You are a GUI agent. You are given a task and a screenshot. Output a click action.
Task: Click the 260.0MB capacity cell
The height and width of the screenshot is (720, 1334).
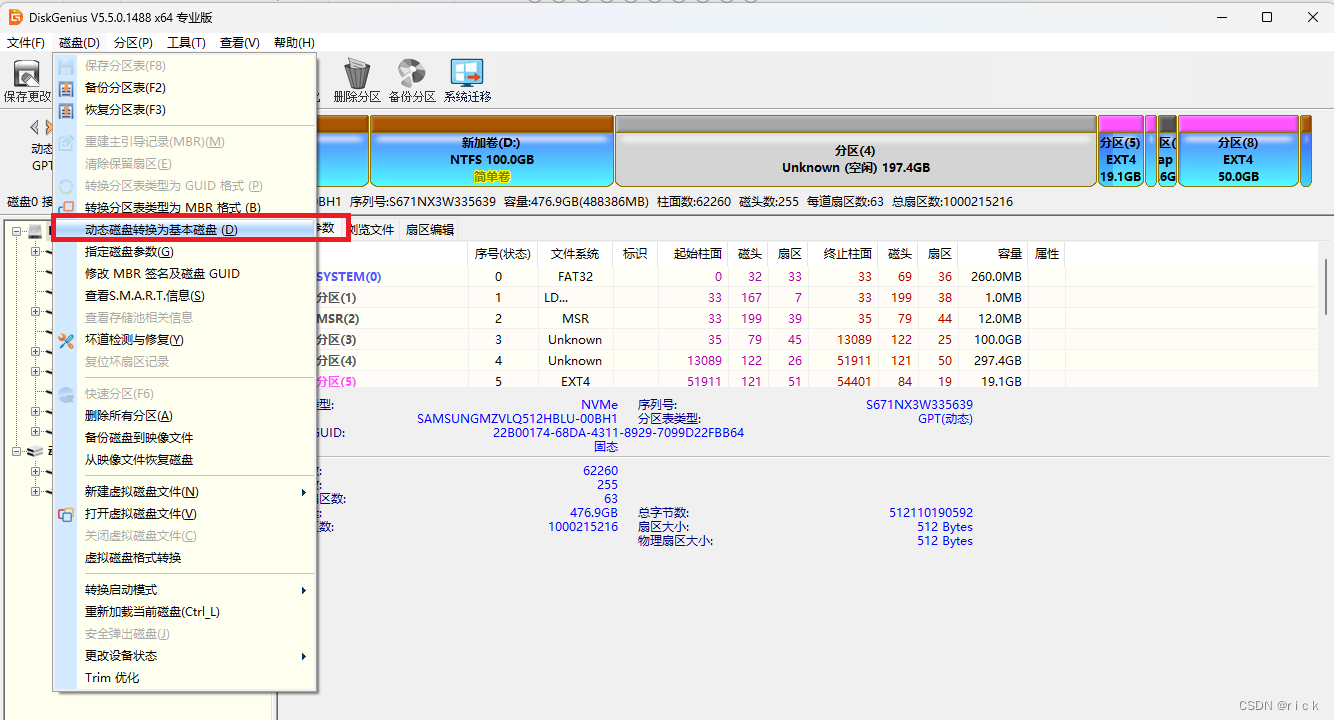click(x=996, y=277)
